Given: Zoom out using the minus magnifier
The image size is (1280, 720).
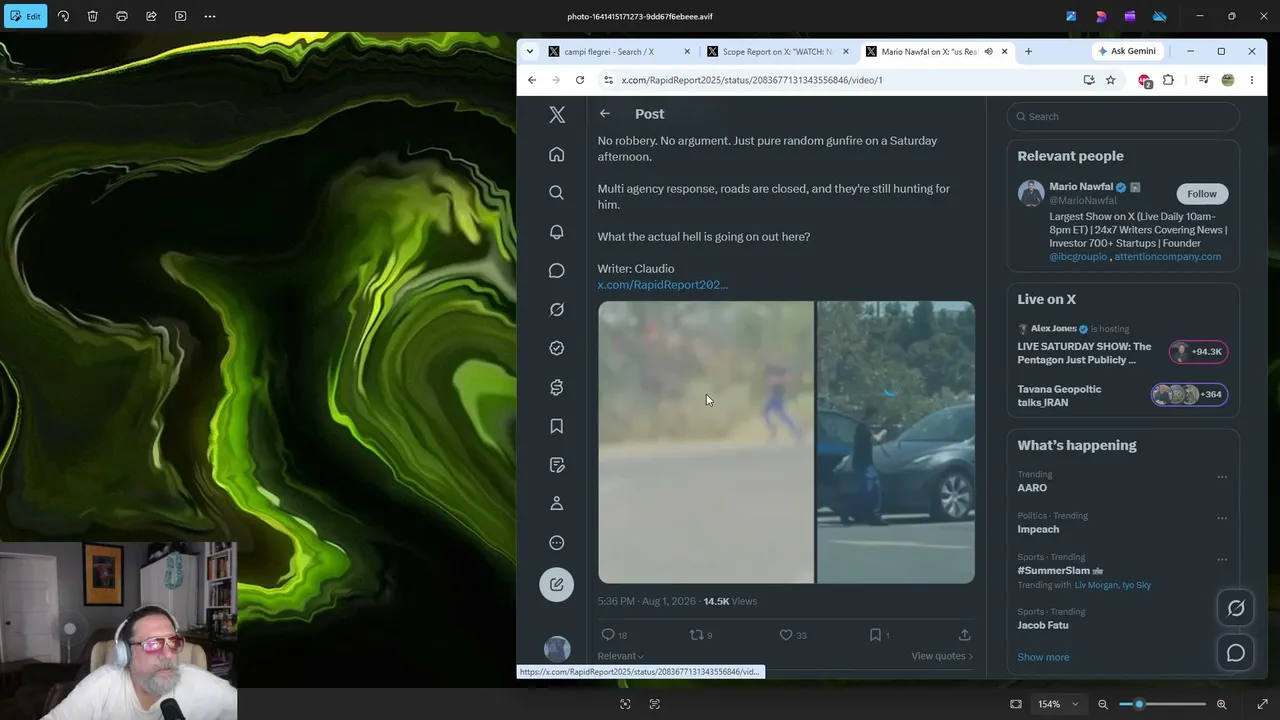Looking at the screenshot, I should [1103, 704].
